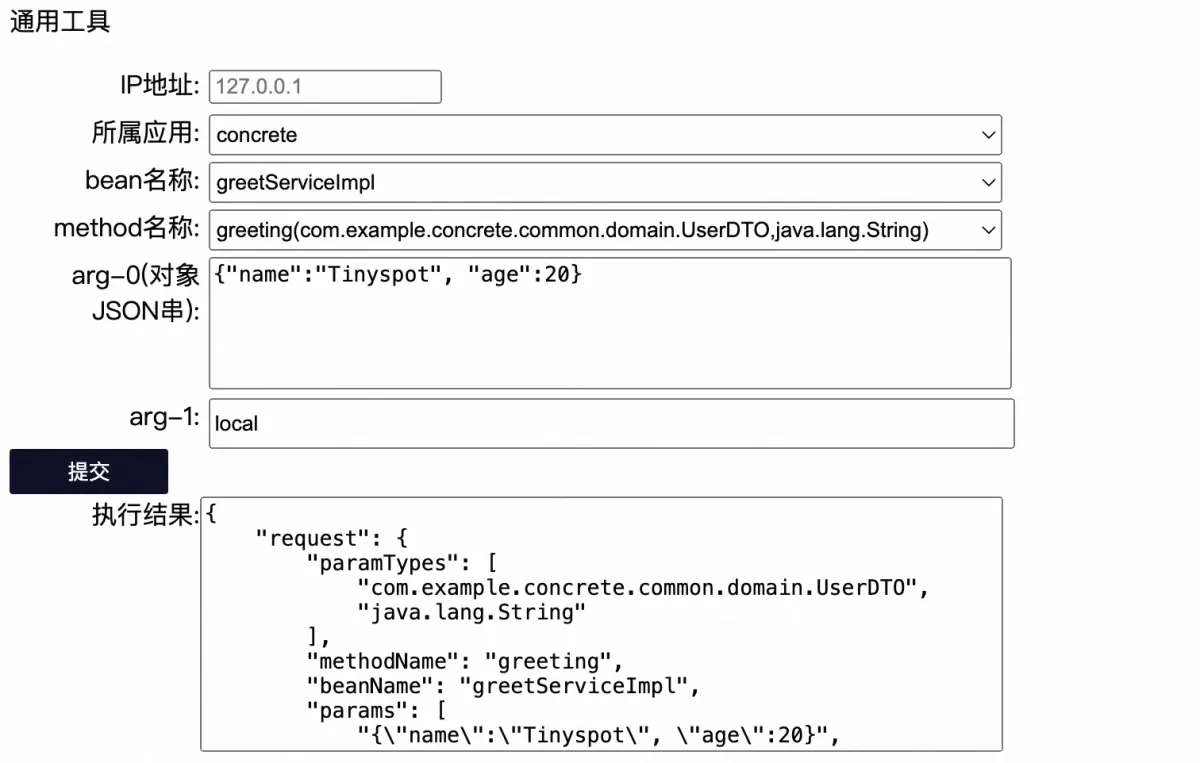
Task: Click the IP地址 label
Action: pyautogui.click(x=160, y=85)
